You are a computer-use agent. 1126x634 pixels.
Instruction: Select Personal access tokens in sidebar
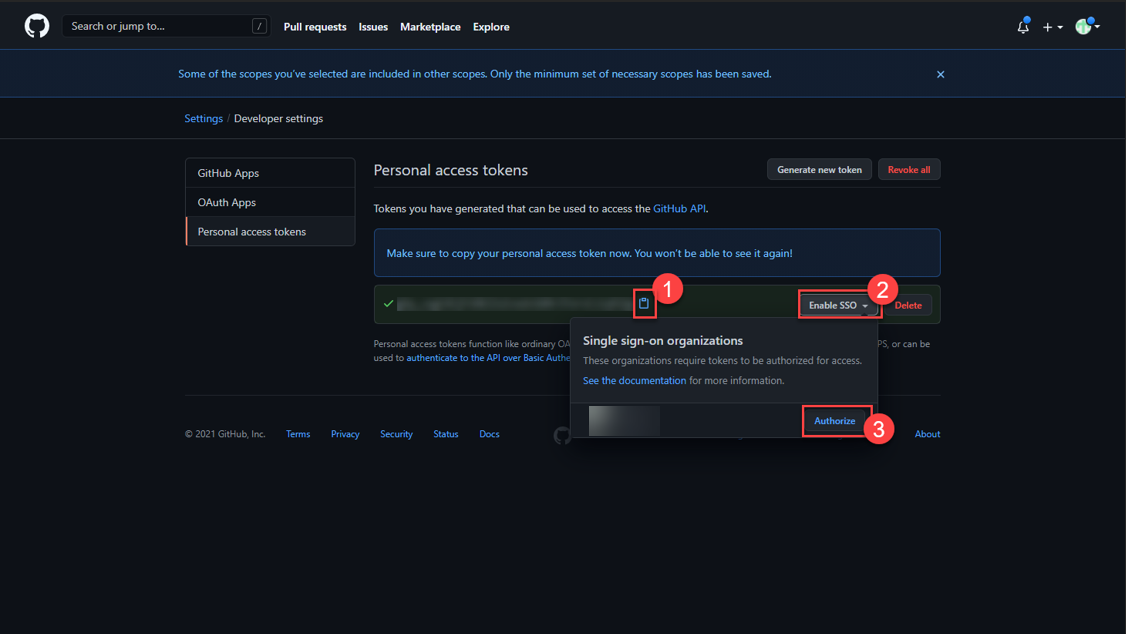coord(270,232)
